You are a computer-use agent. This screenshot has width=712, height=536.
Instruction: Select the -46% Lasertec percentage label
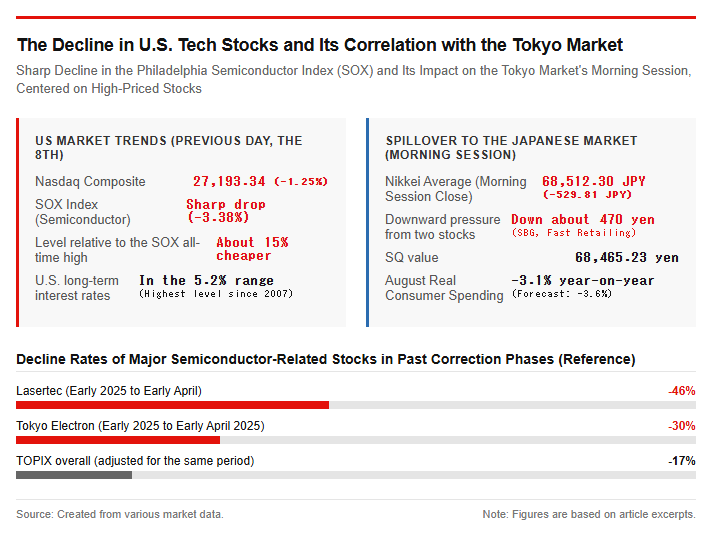pos(682,391)
